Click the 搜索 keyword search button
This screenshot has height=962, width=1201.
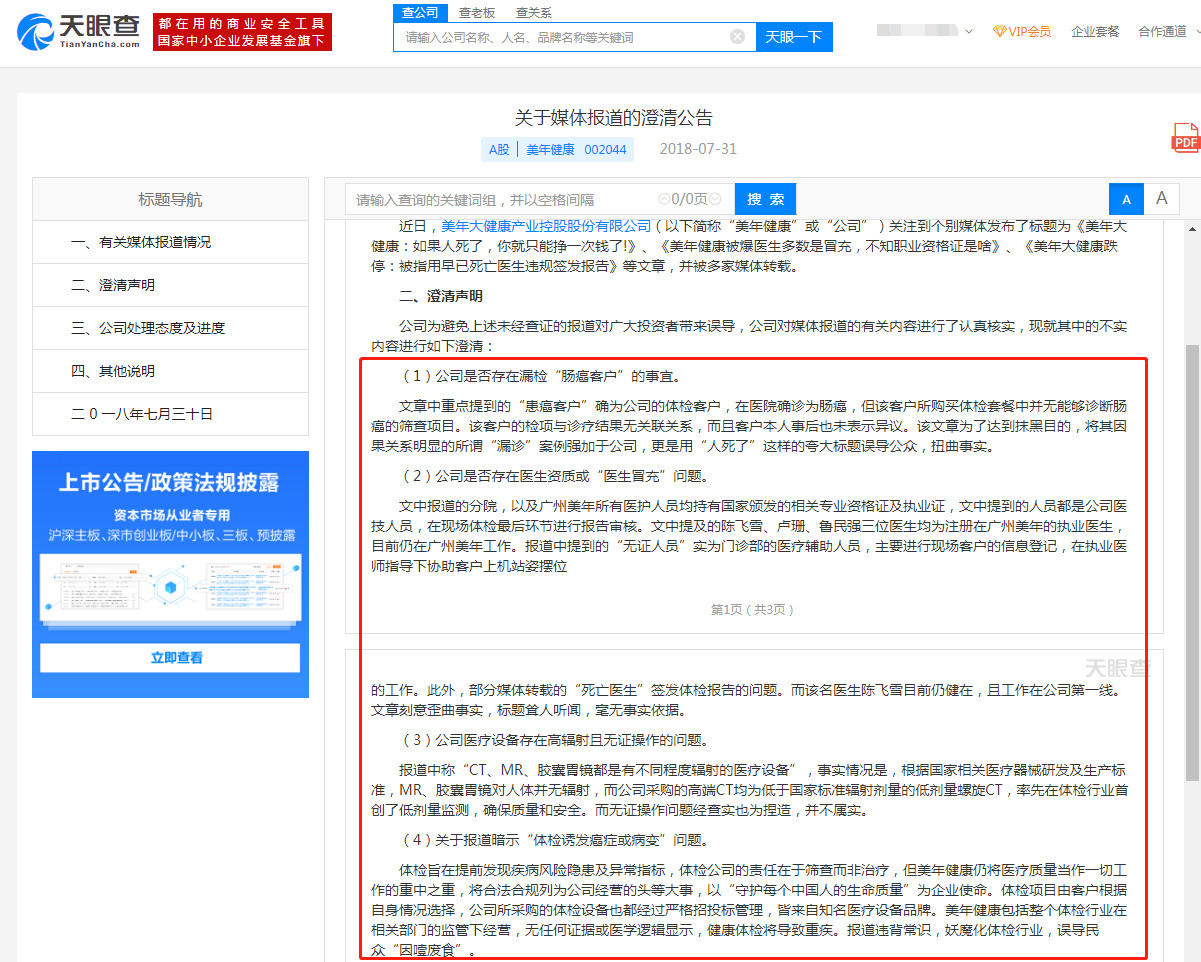766,199
